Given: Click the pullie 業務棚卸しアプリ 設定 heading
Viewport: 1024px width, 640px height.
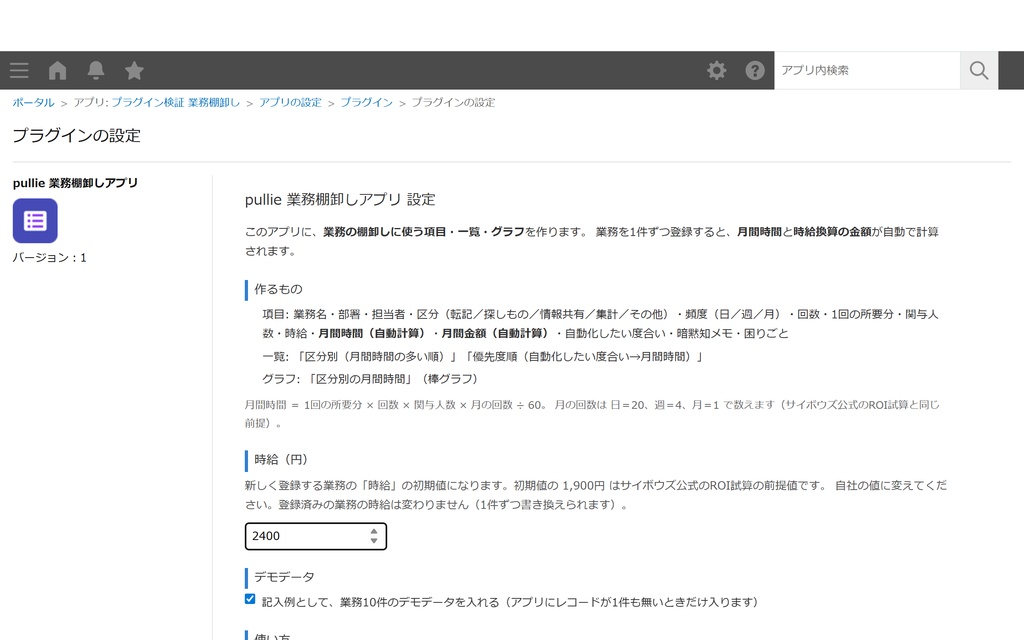Looking at the screenshot, I should point(340,200).
